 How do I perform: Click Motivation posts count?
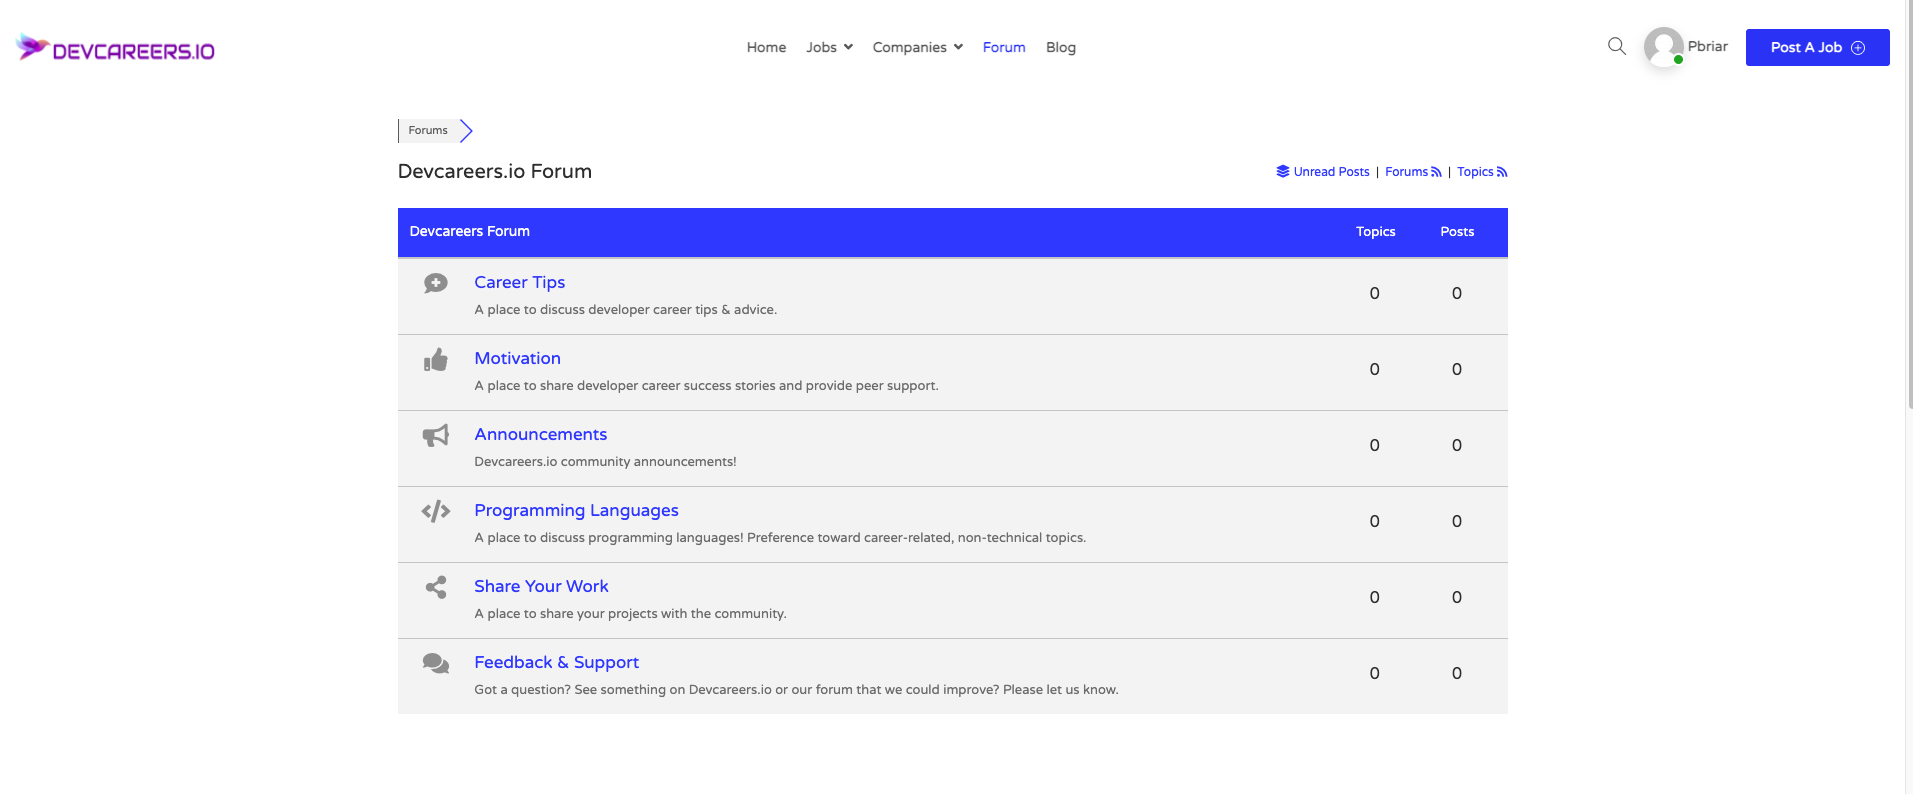tap(1456, 370)
